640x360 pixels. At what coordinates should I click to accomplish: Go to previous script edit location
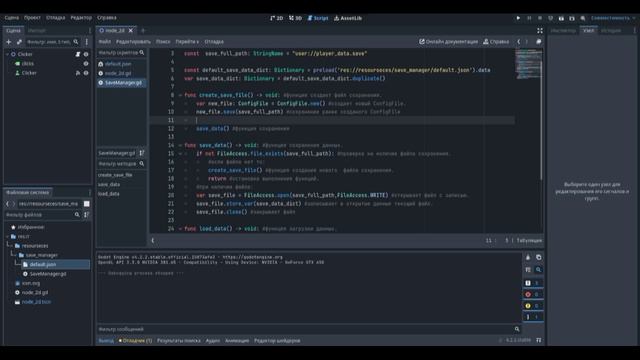518,42
